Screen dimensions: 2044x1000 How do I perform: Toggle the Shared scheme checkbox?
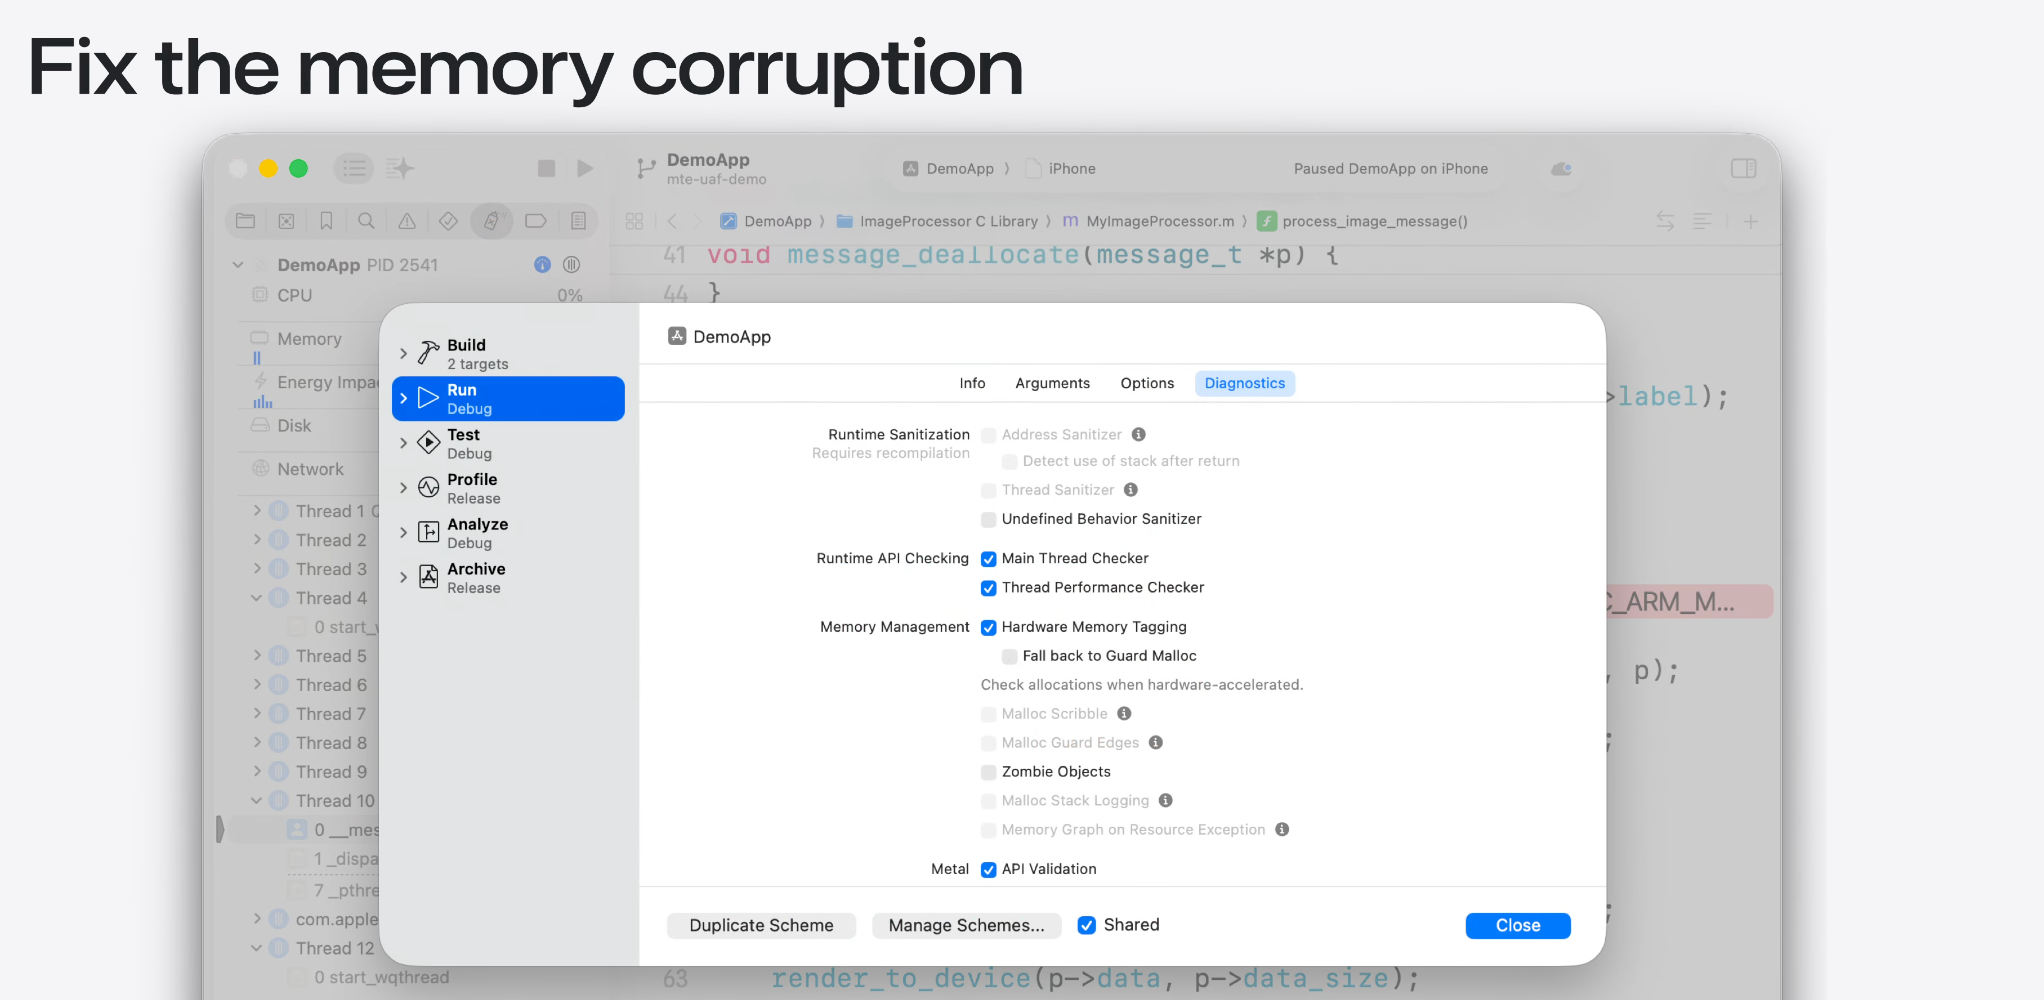1086,926
